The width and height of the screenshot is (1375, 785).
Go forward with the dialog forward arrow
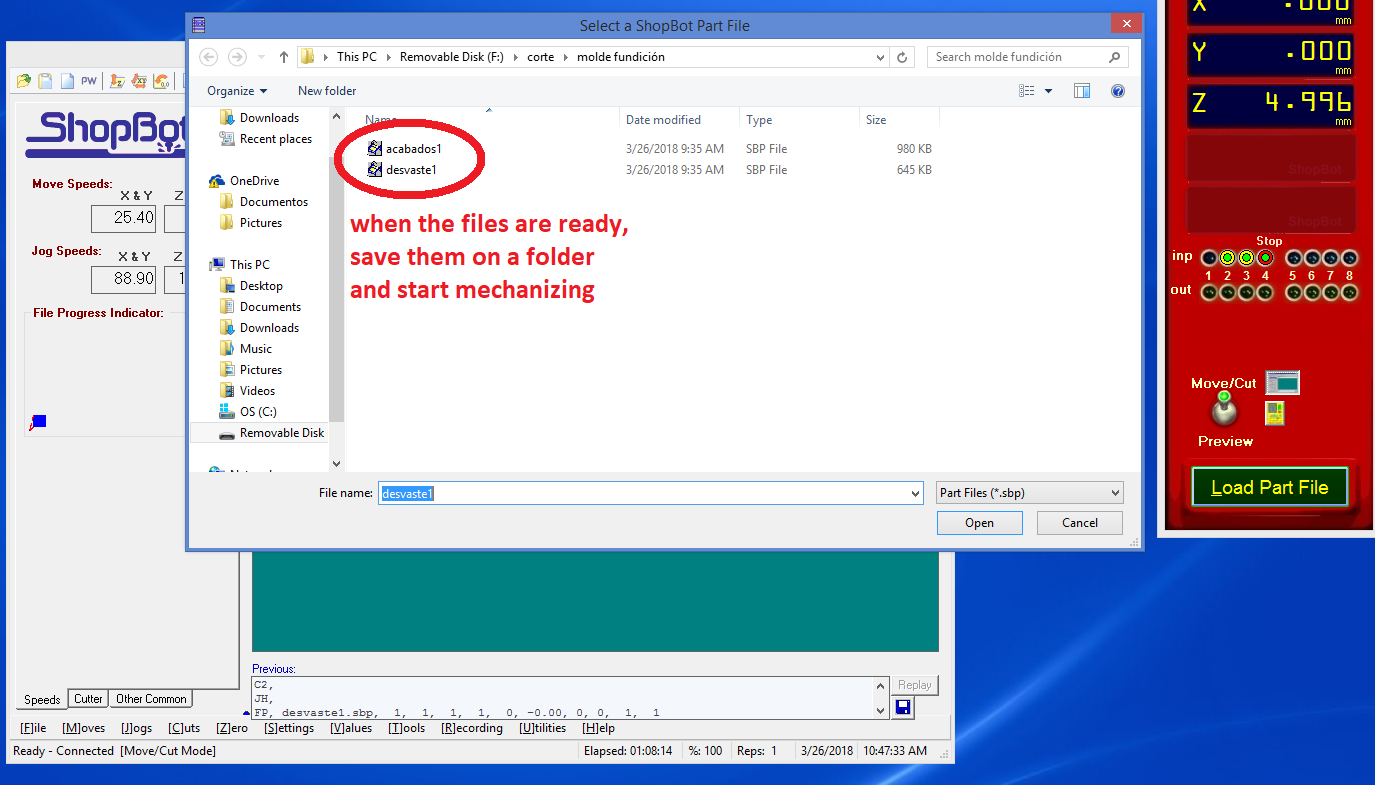coord(237,57)
